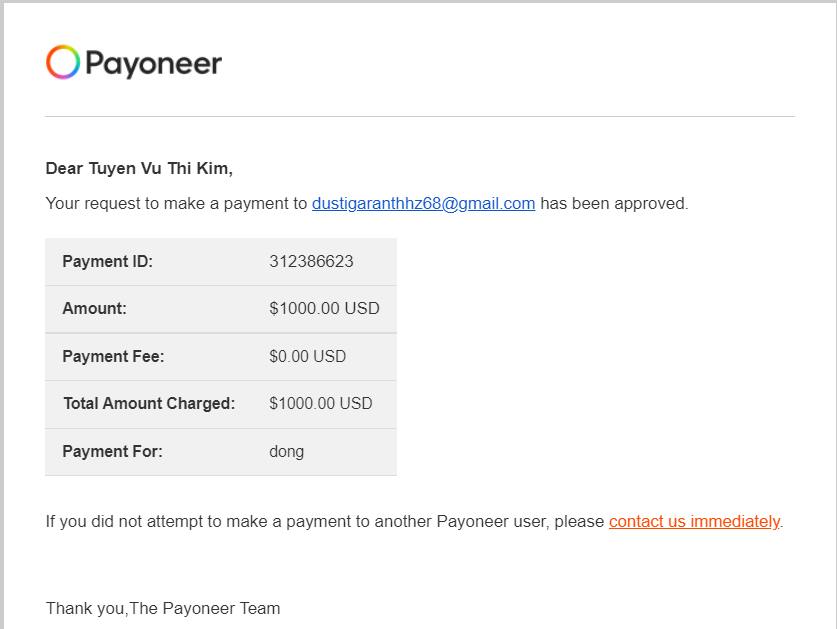Click the "Thank you, The Payoneer Team" signature
This screenshot has width=837, height=629.
coord(163,608)
